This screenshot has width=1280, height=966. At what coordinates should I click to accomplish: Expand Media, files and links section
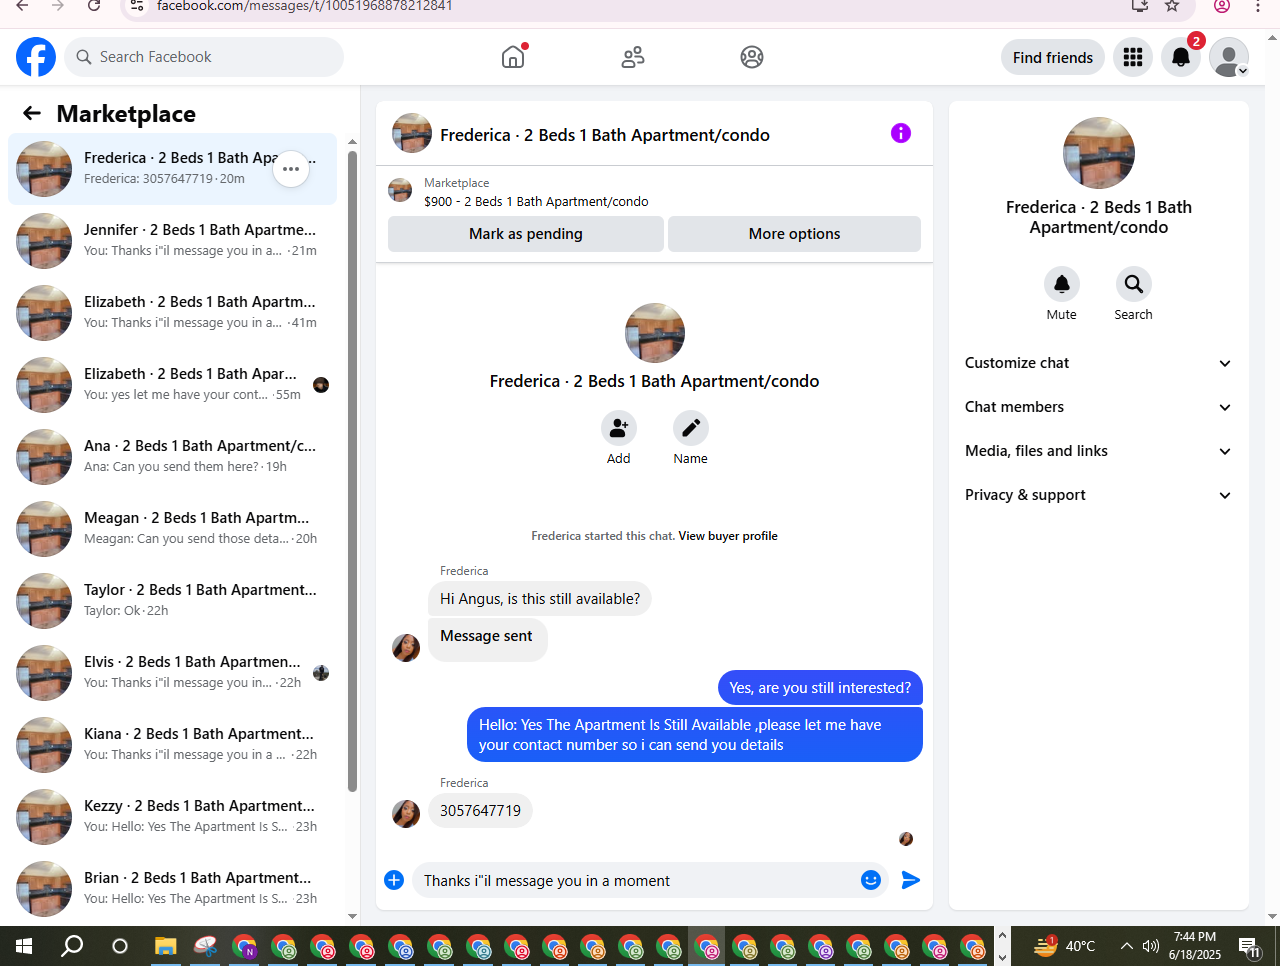coord(1099,451)
